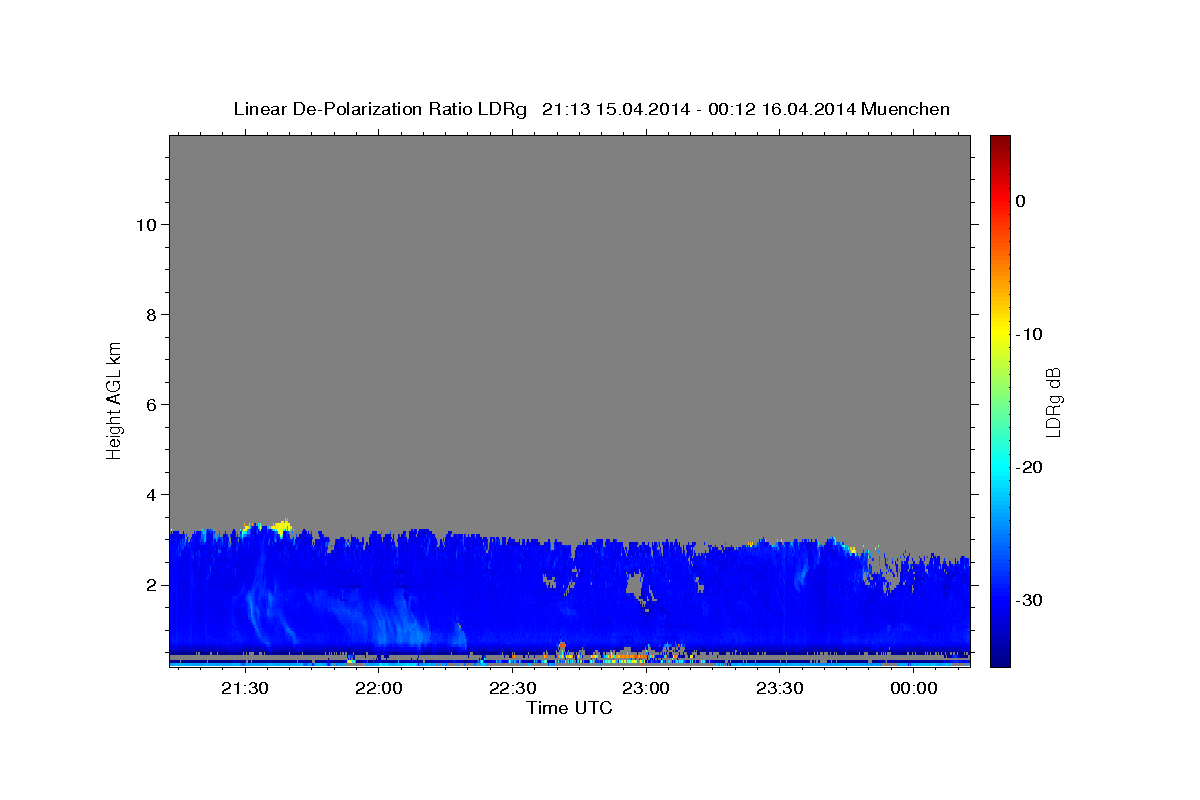Click the colorbar value '-20'

click(1029, 467)
